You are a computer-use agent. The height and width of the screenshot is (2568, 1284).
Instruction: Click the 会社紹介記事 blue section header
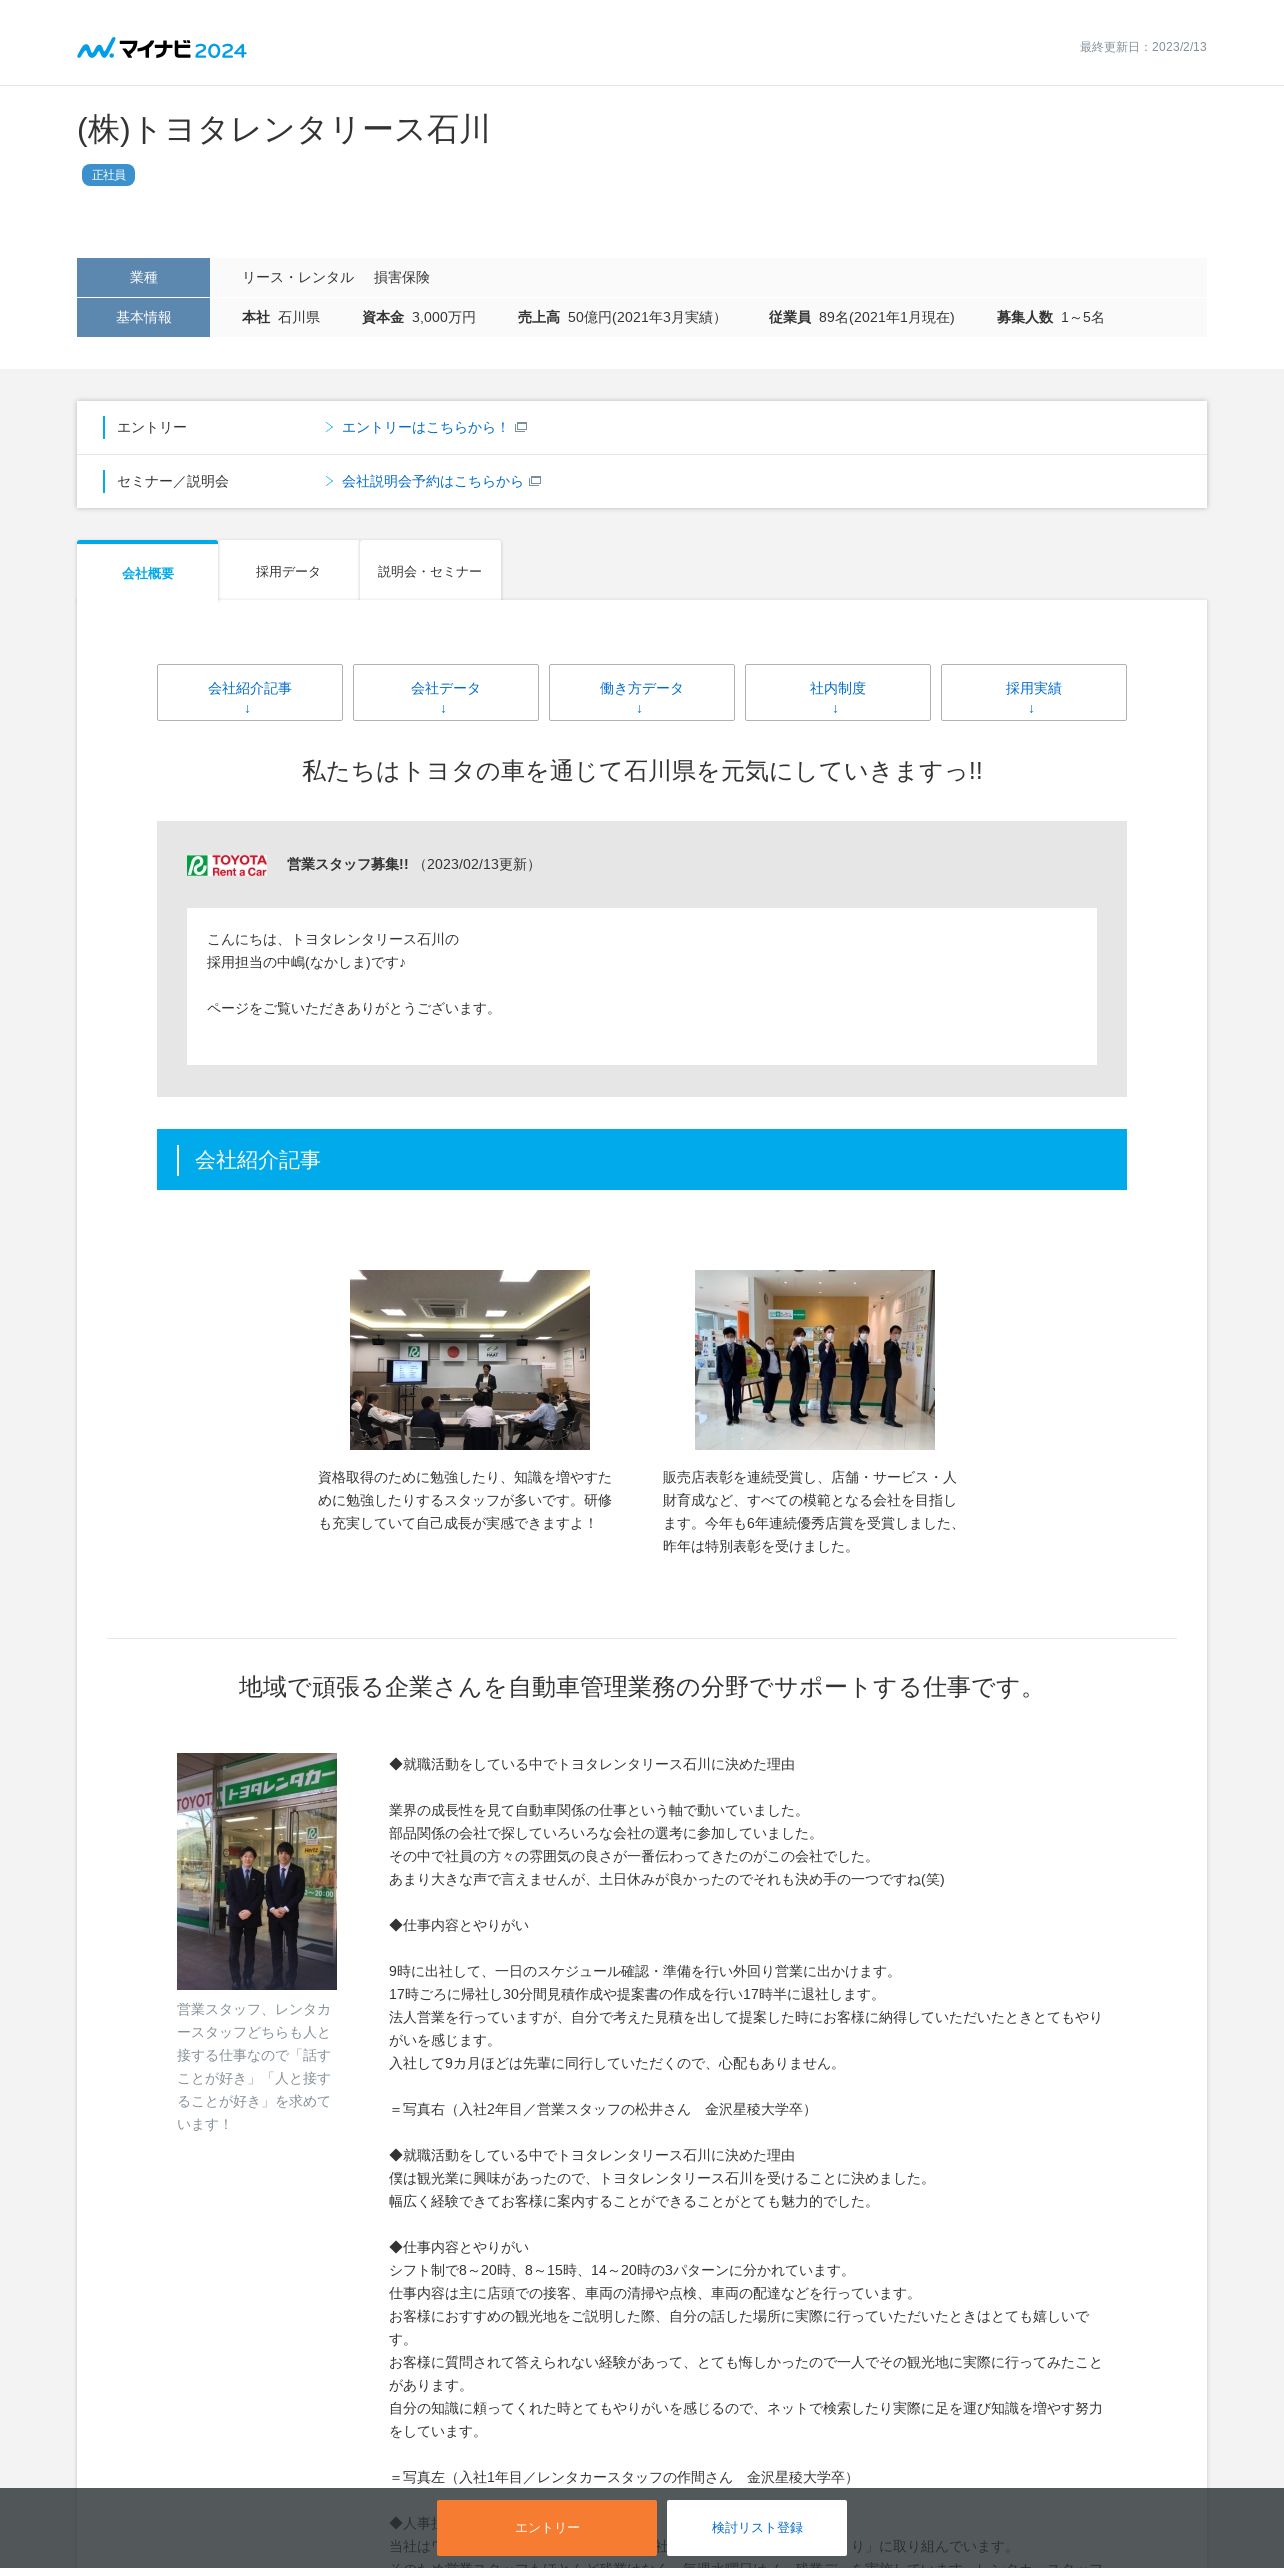[642, 1160]
